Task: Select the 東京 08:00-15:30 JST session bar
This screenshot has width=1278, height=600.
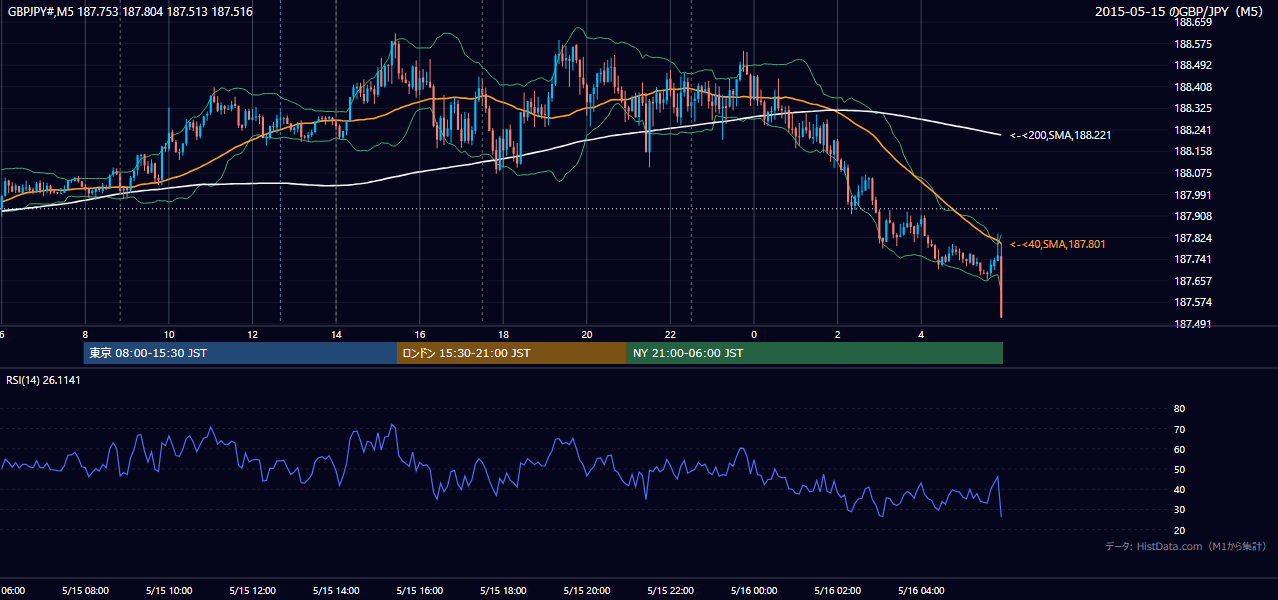Action: tap(240, 353)
